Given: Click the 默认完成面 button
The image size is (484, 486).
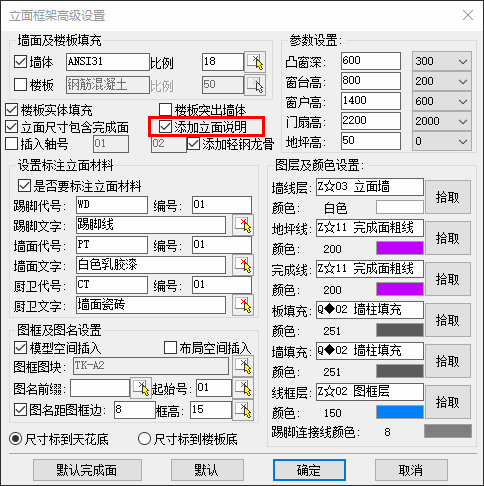Looking at the screenshot, I should pos(87,470).
